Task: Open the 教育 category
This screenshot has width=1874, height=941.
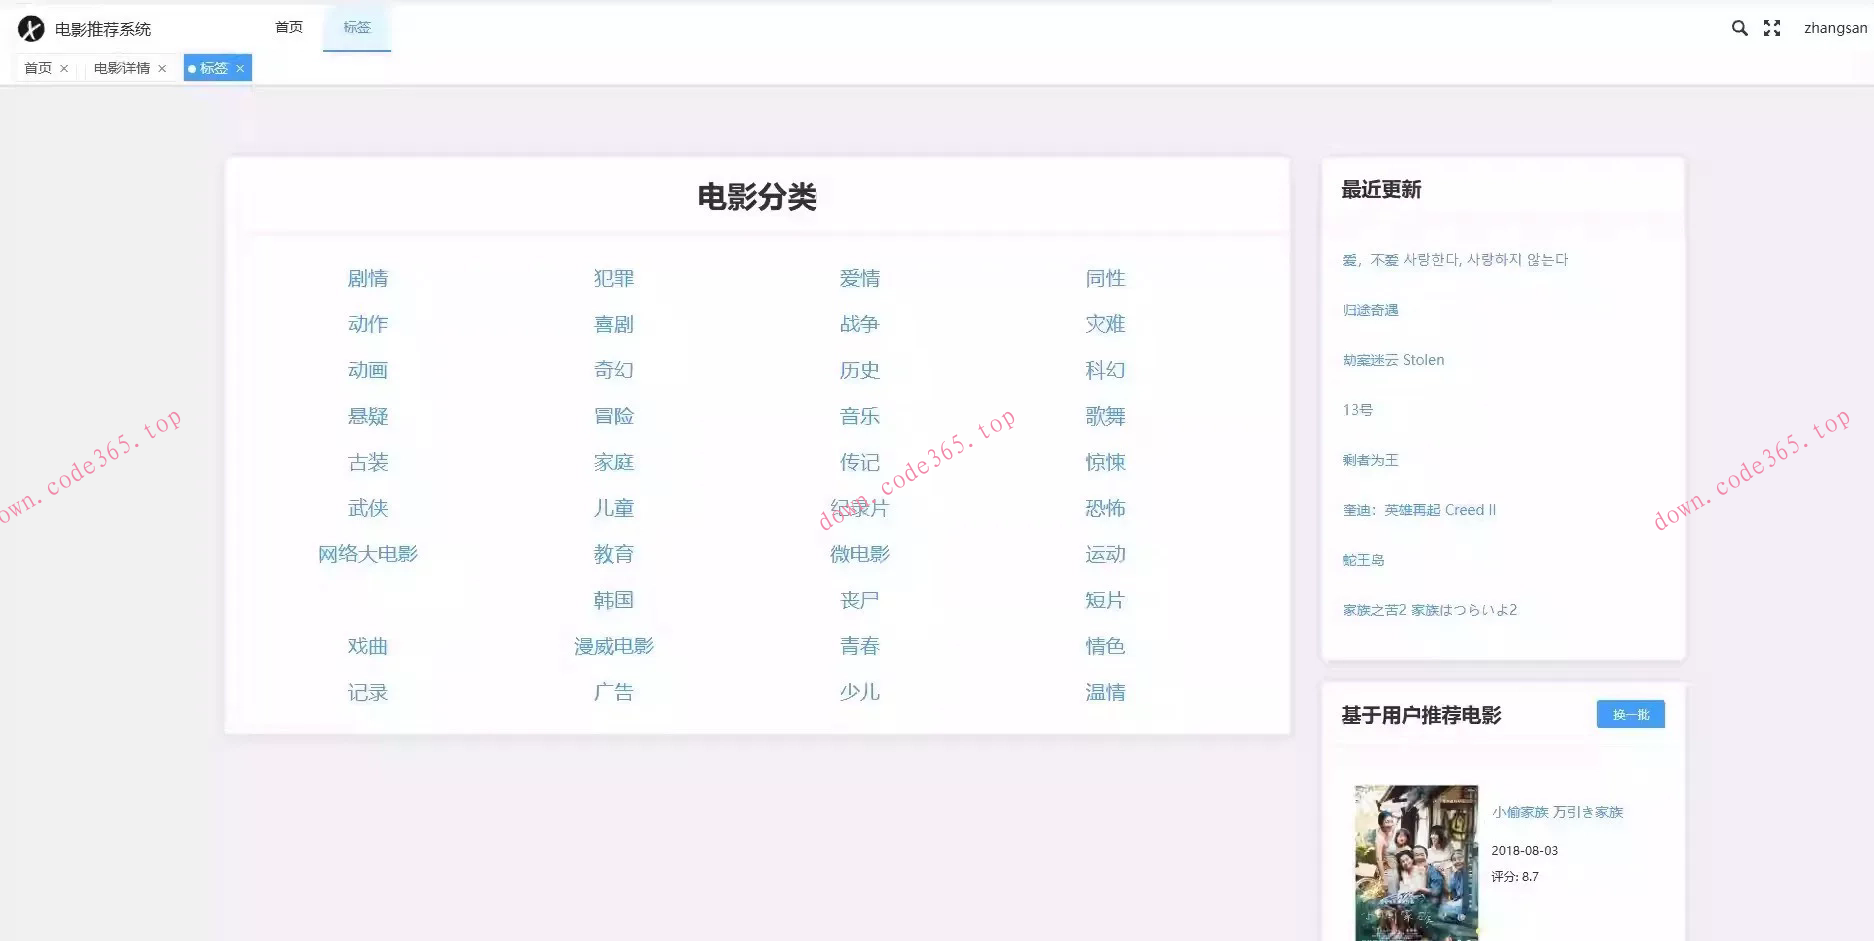Action: click(x=614, y=554)
